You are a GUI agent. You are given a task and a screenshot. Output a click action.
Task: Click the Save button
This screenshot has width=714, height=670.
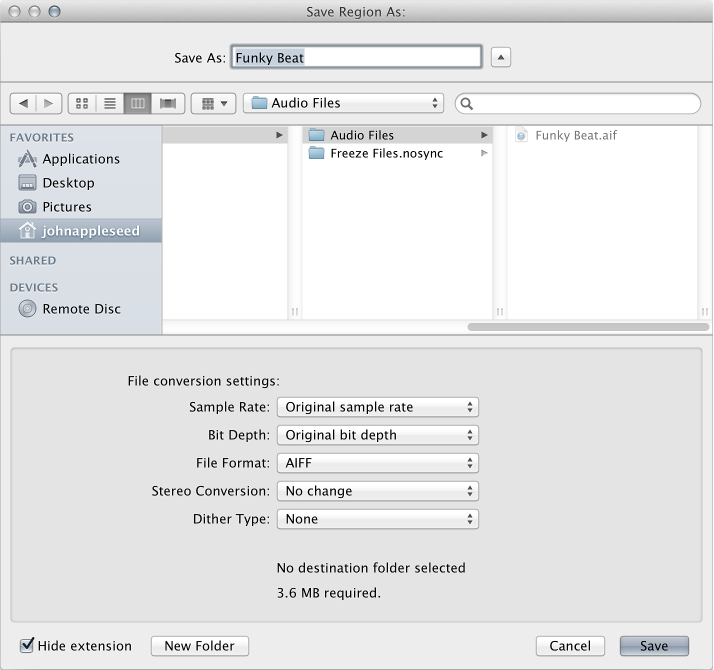tap(654, 646)
